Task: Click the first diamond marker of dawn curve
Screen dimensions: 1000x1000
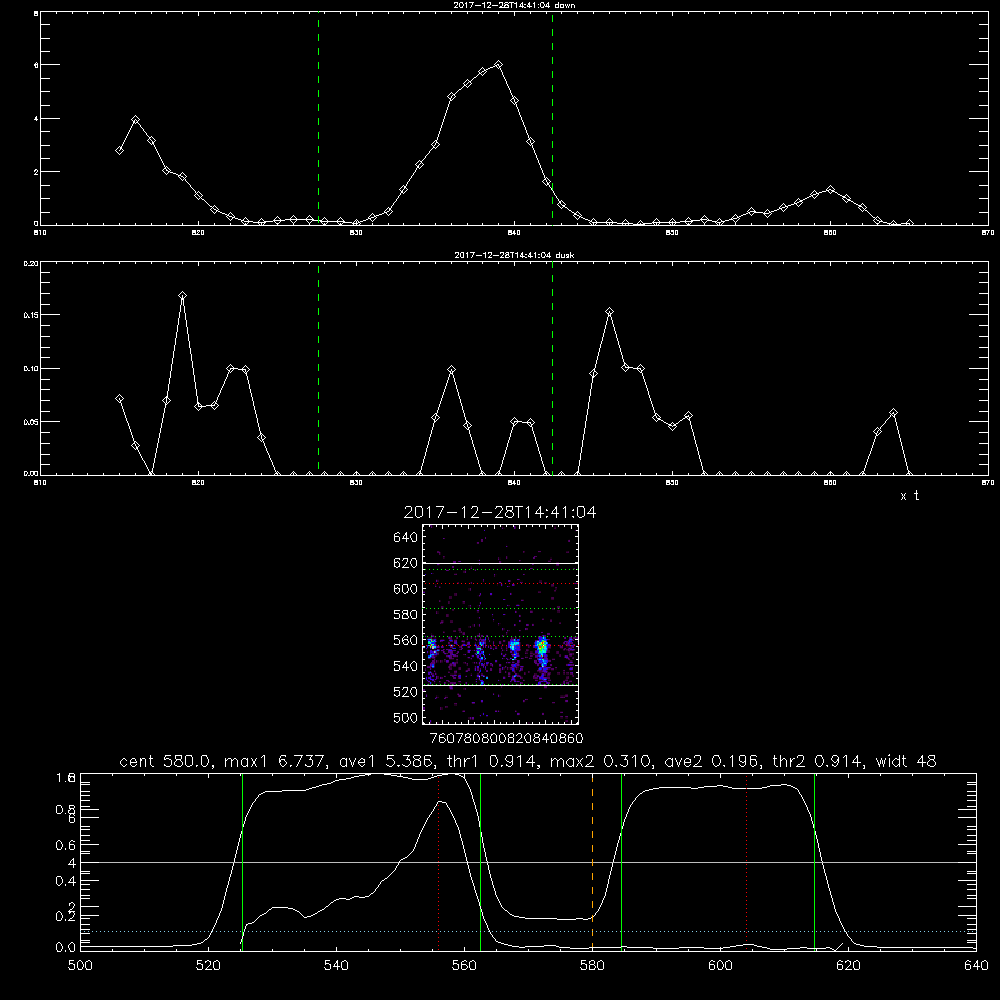Action: click(119, 151)
